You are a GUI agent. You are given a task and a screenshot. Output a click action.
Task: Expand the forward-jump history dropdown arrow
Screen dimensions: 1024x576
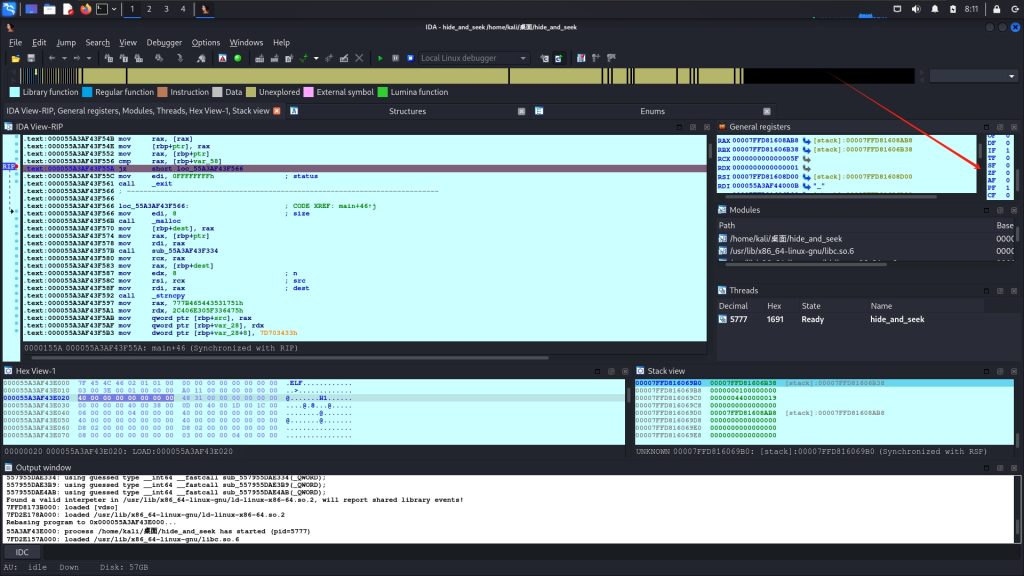[x=89, y=58]
